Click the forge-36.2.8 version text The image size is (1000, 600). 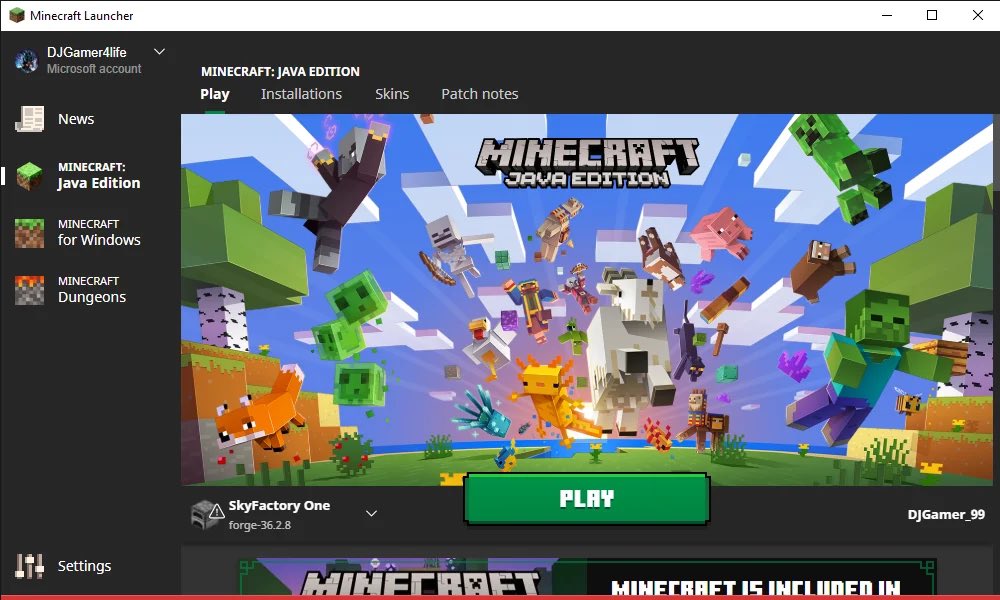260,525
